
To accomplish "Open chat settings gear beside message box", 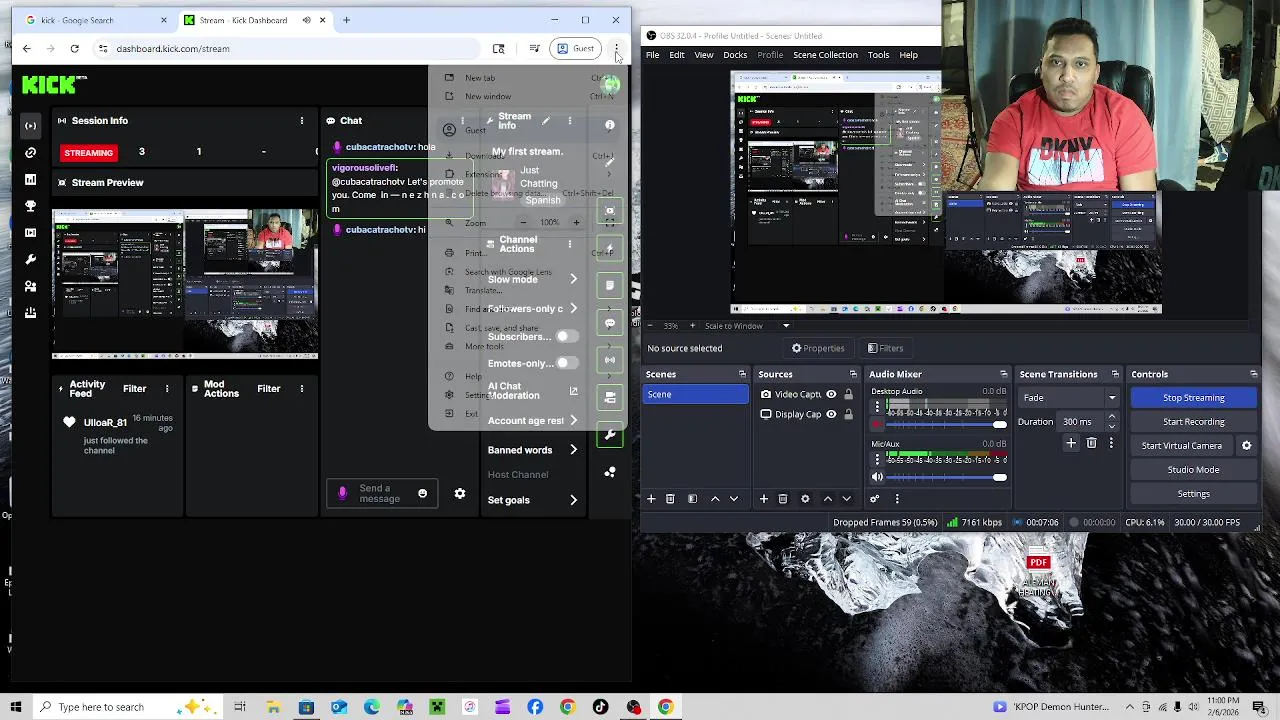I will tap(460, 494).
